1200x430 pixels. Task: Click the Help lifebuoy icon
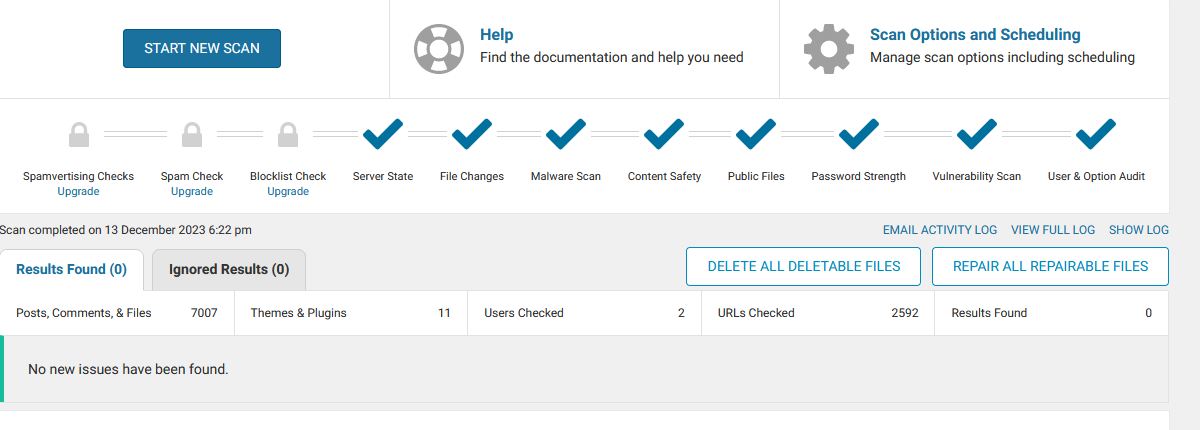[x=439, y=47]
